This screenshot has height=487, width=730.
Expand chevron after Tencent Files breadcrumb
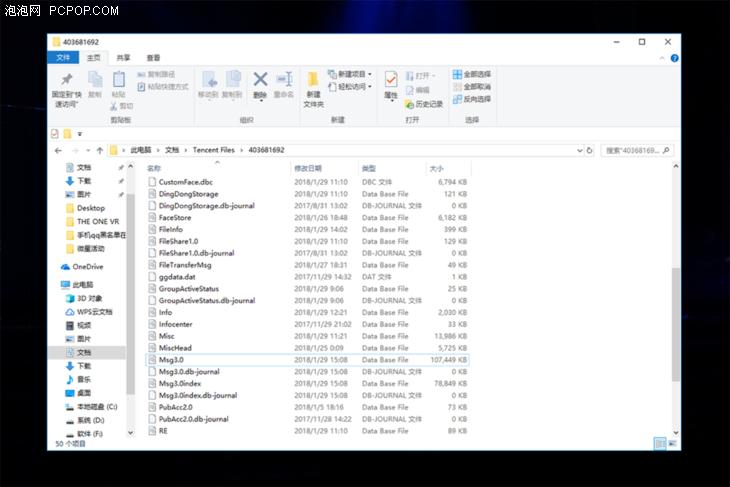point(242,150)
